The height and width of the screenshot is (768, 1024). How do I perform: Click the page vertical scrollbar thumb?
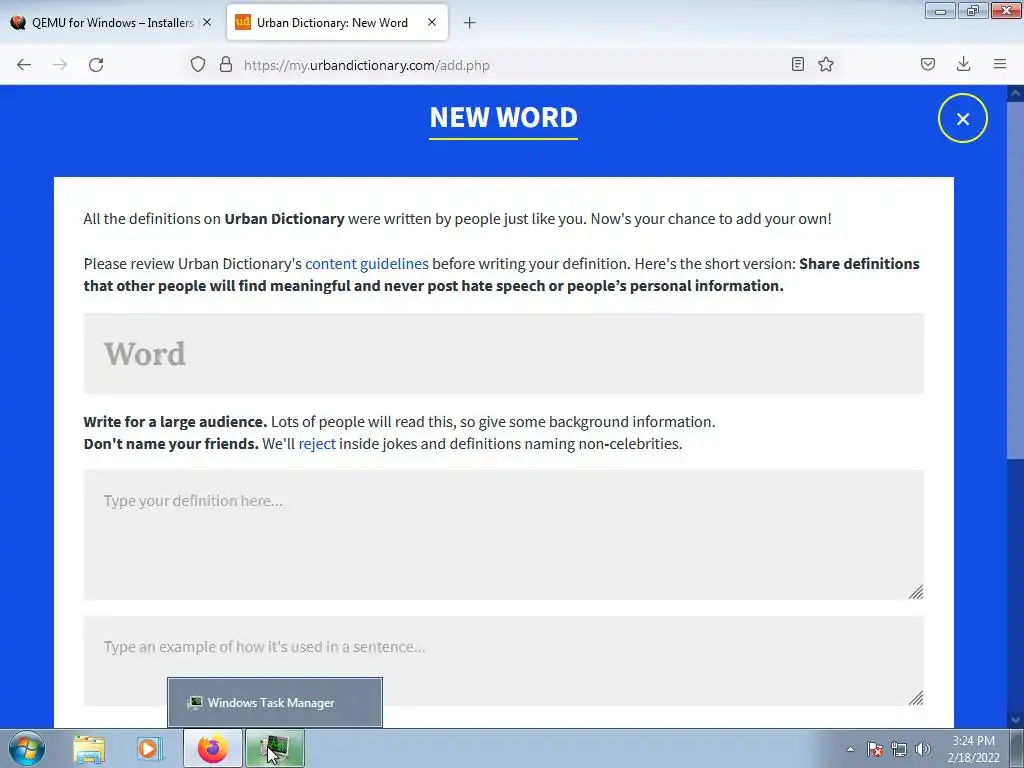[1015, 281]
